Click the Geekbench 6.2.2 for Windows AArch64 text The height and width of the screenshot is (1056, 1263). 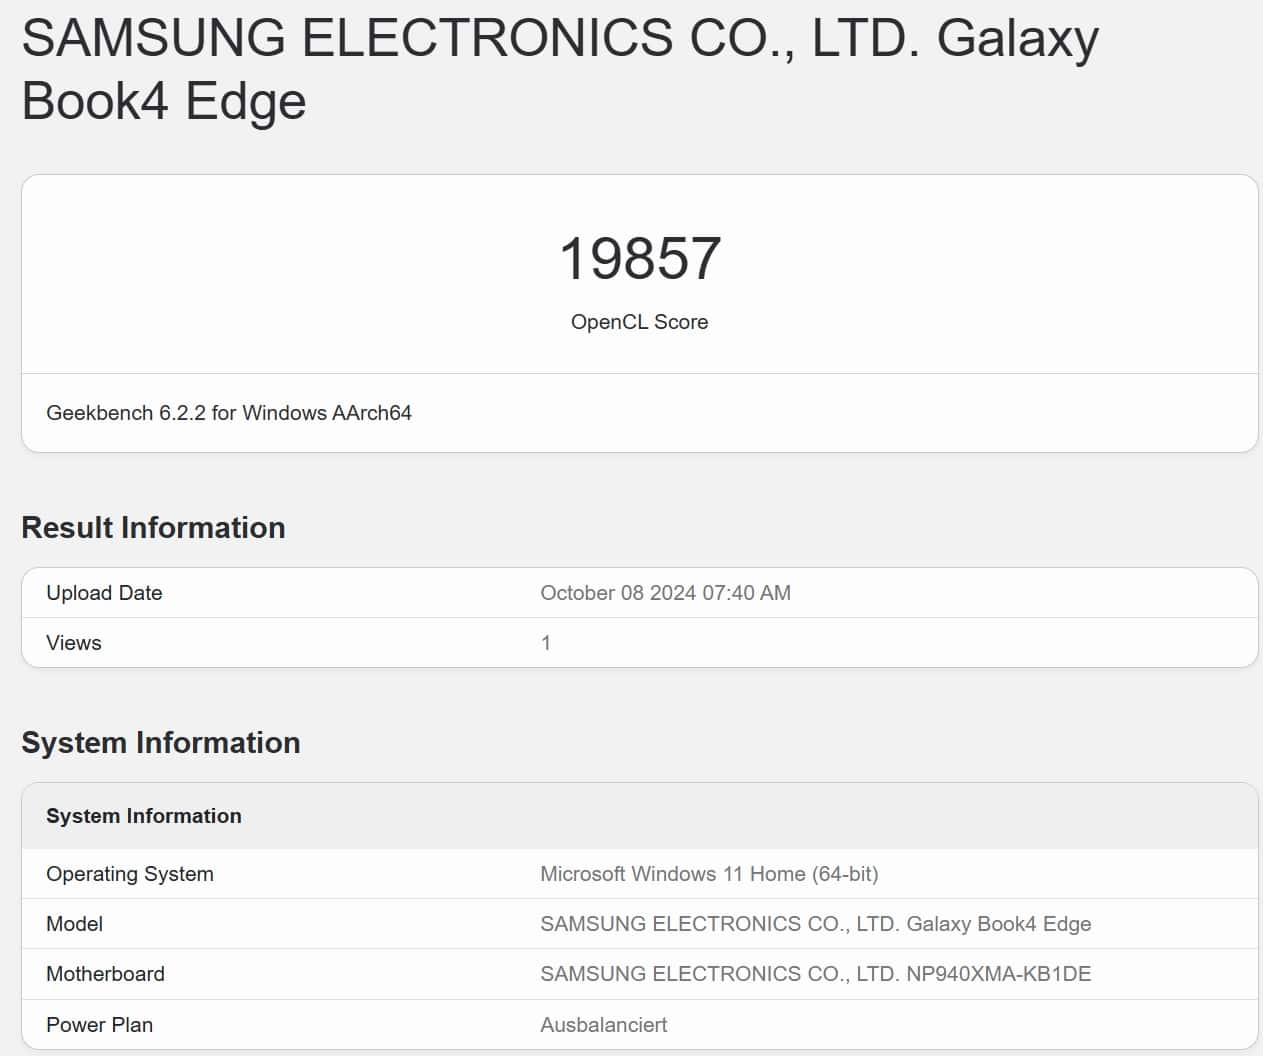coord(229,413)
